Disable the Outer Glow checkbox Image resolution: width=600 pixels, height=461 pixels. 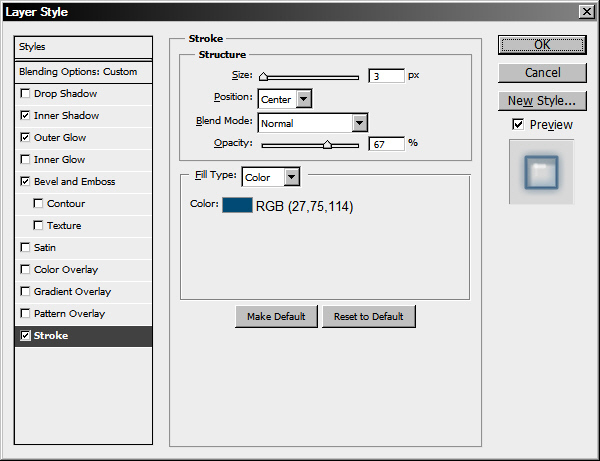point(25,138)
